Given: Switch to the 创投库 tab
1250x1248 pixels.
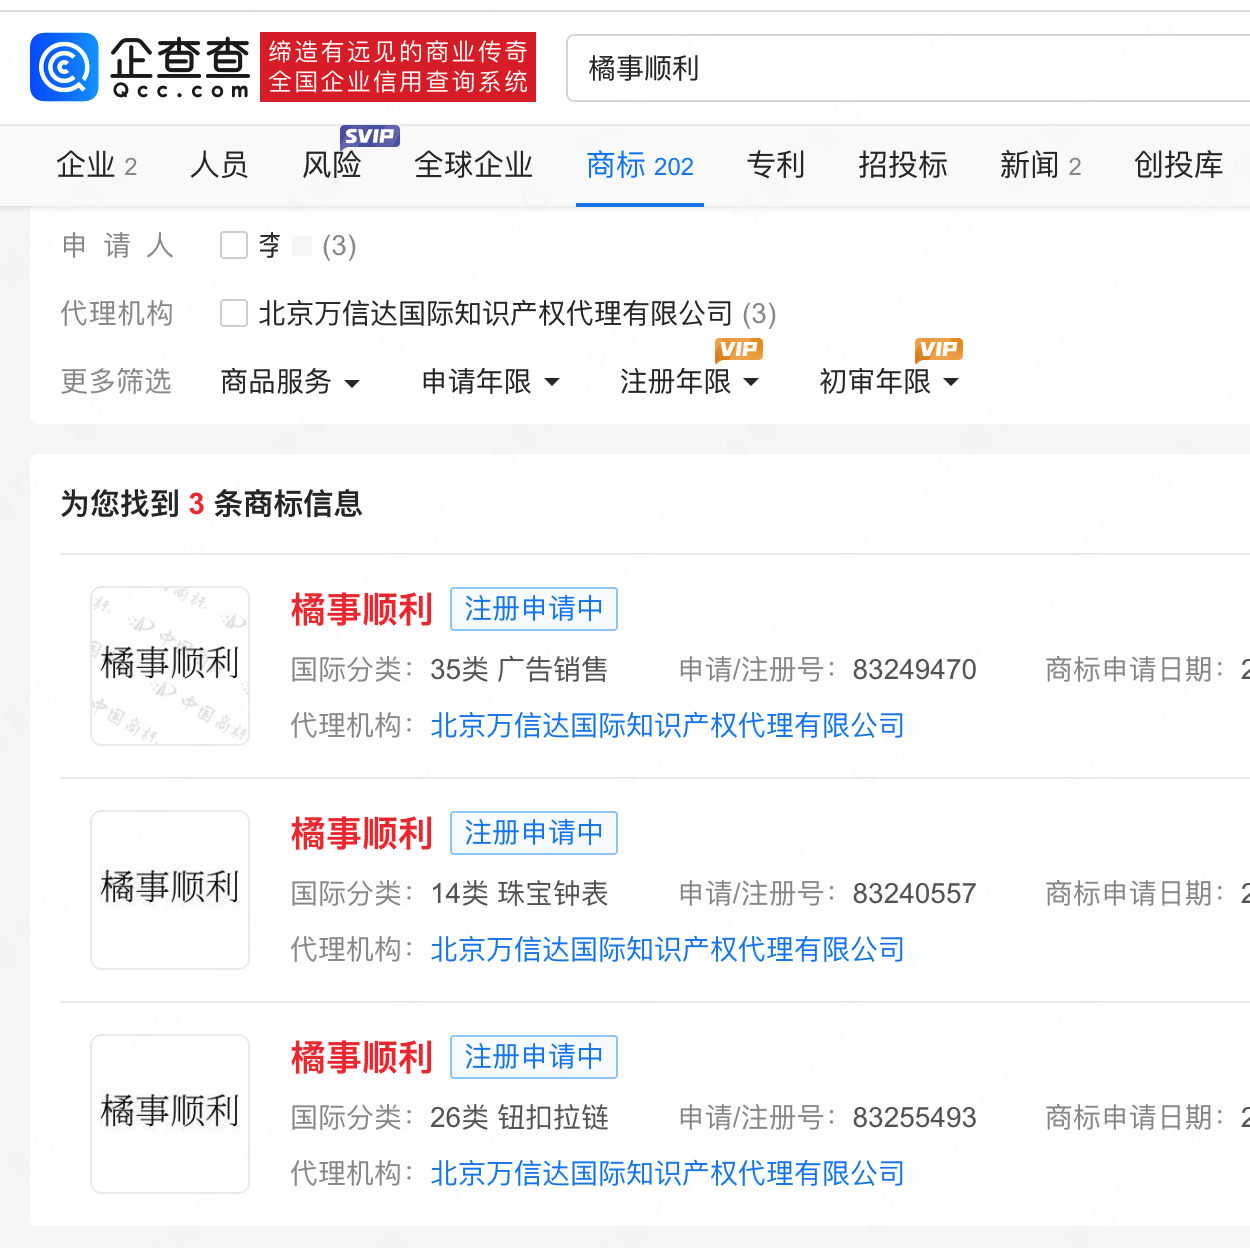Looking at the screenshot, I should point(1178,165).
